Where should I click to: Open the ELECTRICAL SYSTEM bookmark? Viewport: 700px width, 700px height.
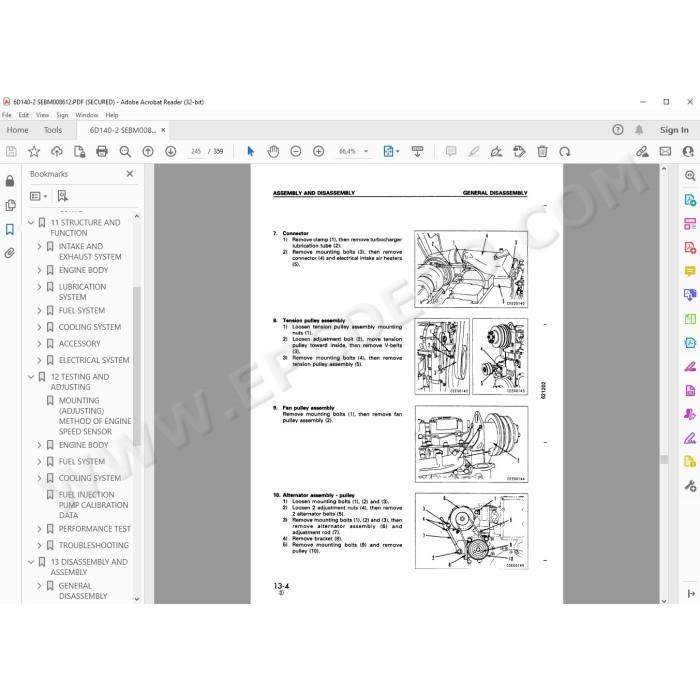[94, 360]
